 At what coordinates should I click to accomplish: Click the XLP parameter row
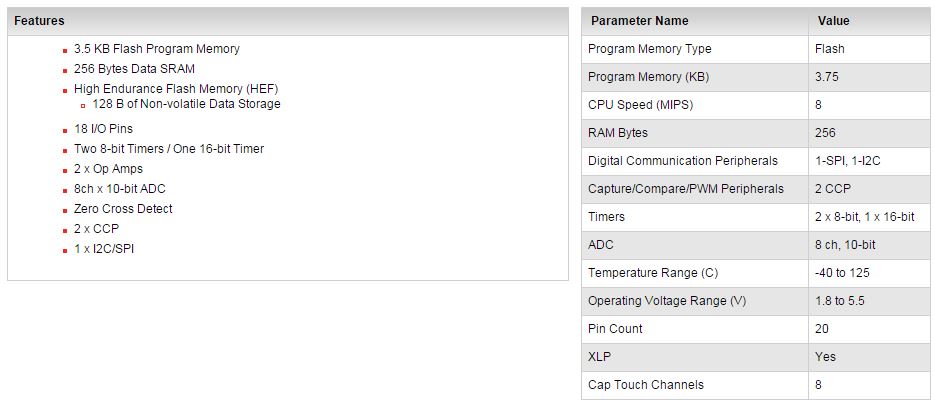(756, 357)
